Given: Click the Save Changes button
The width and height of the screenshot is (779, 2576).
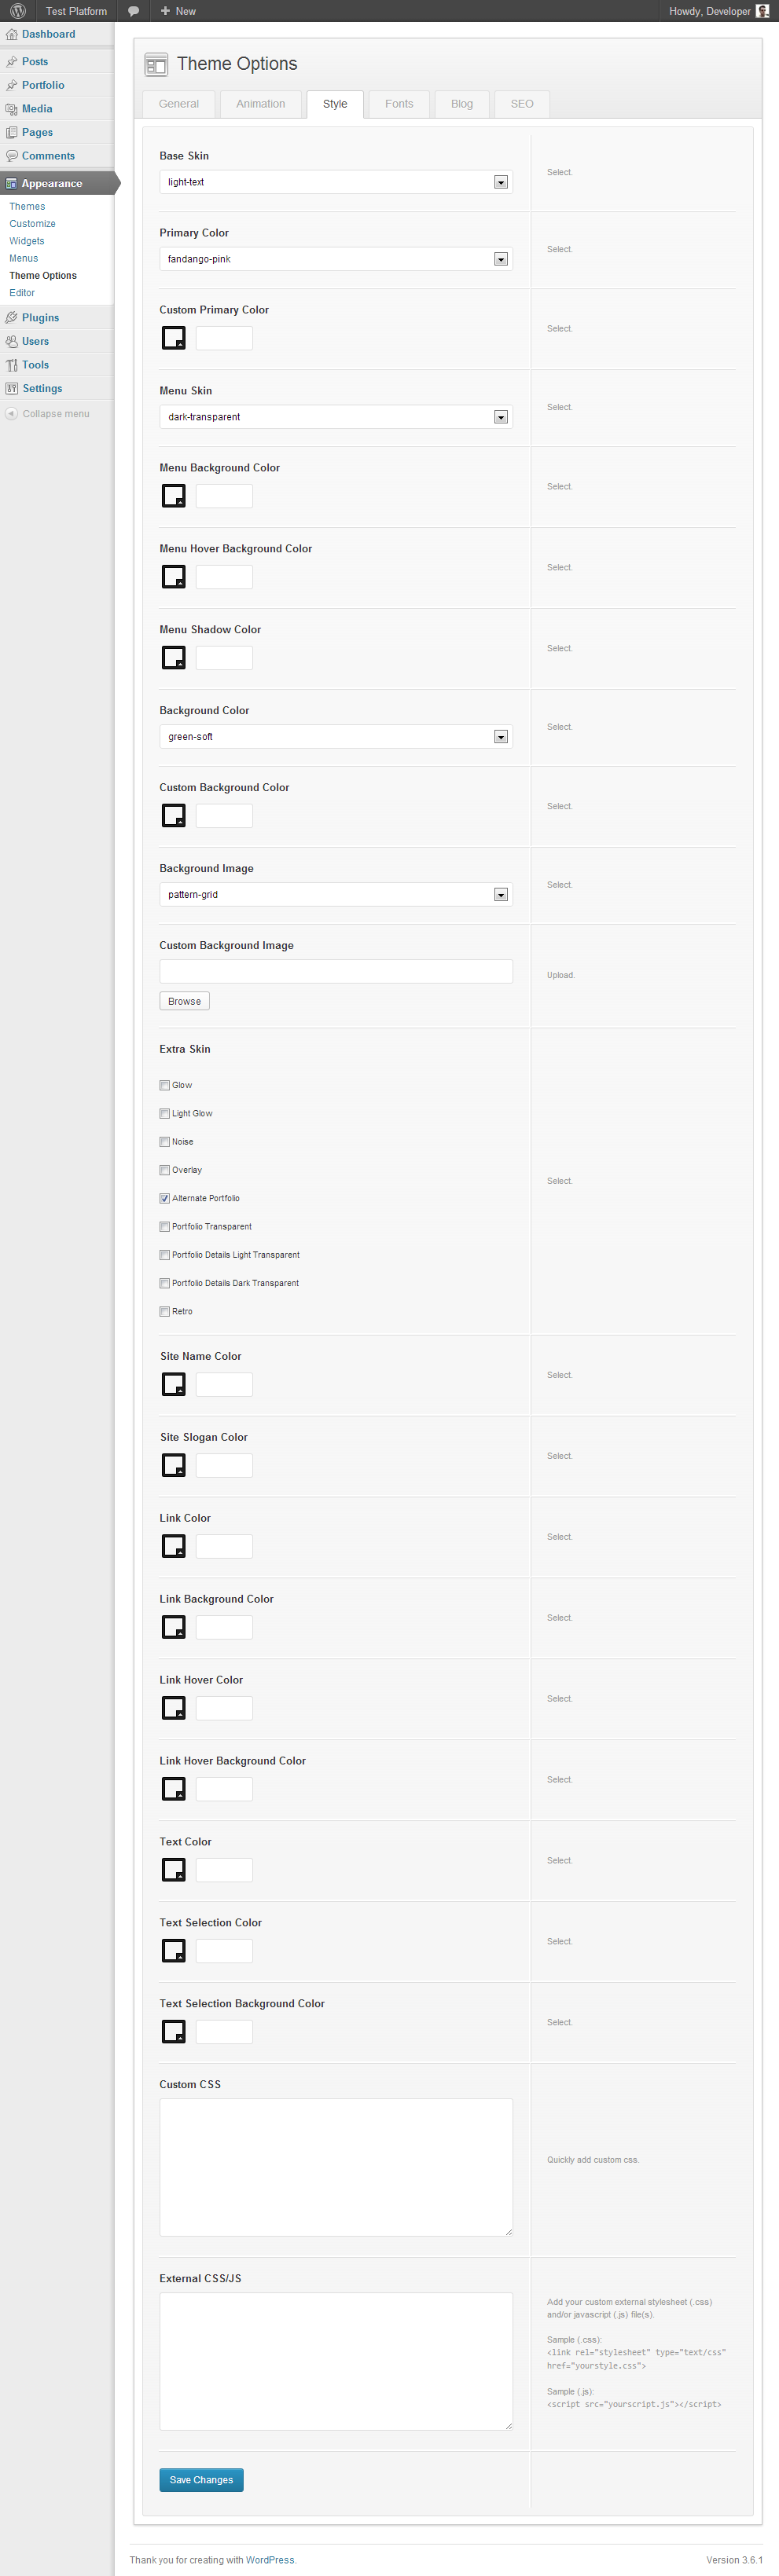Looking at the screenshot, I should tap(201, 2479).
